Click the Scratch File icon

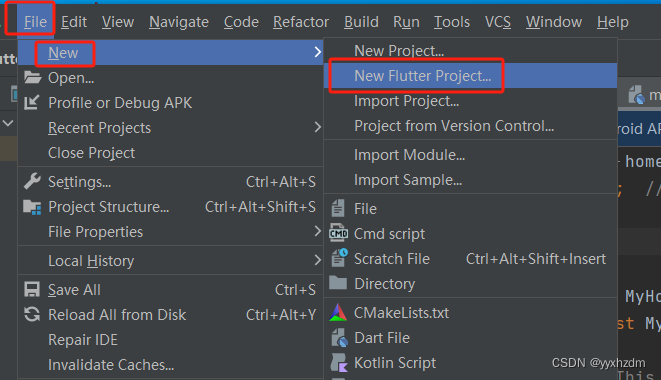click(x=339, y=258)
